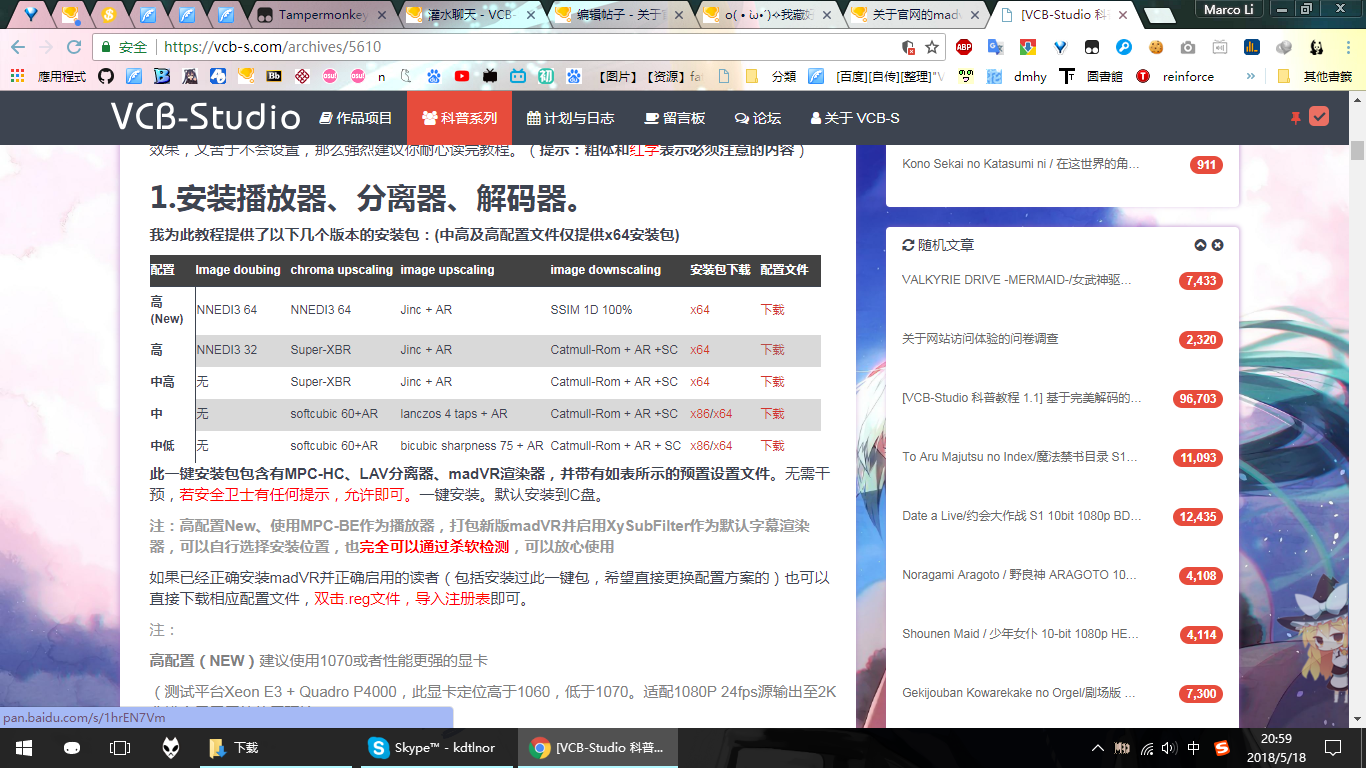Screen dimensions: 1366x768
Task: Open a new browser tab
Action: point(1158,15)
